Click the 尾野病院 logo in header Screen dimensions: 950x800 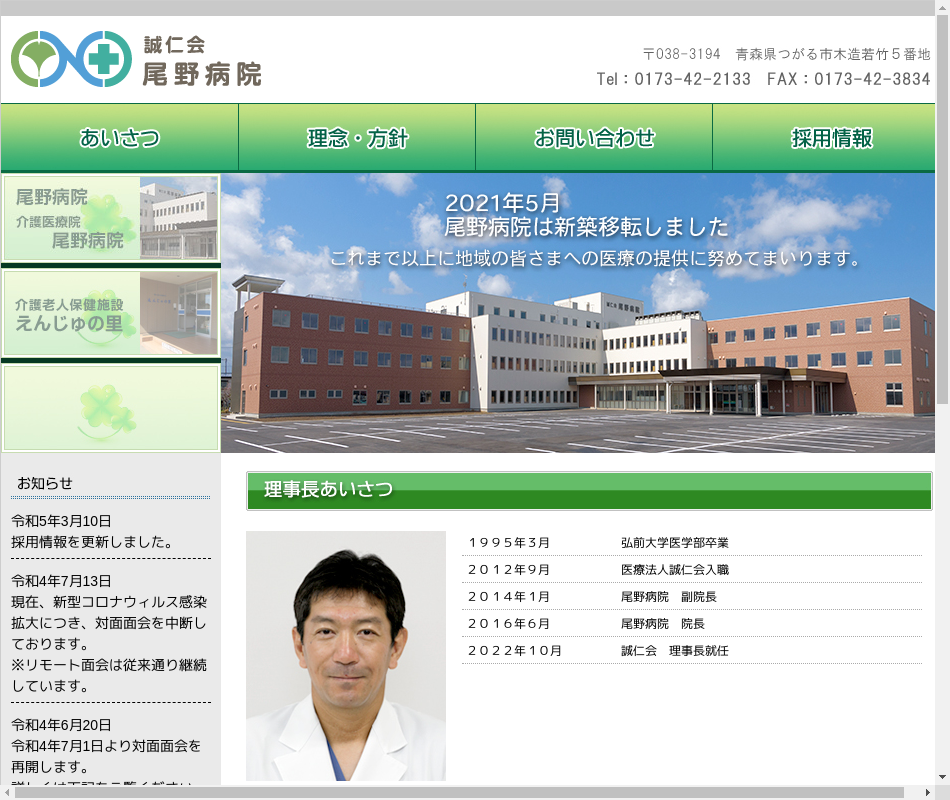click(x=137, y=60)
